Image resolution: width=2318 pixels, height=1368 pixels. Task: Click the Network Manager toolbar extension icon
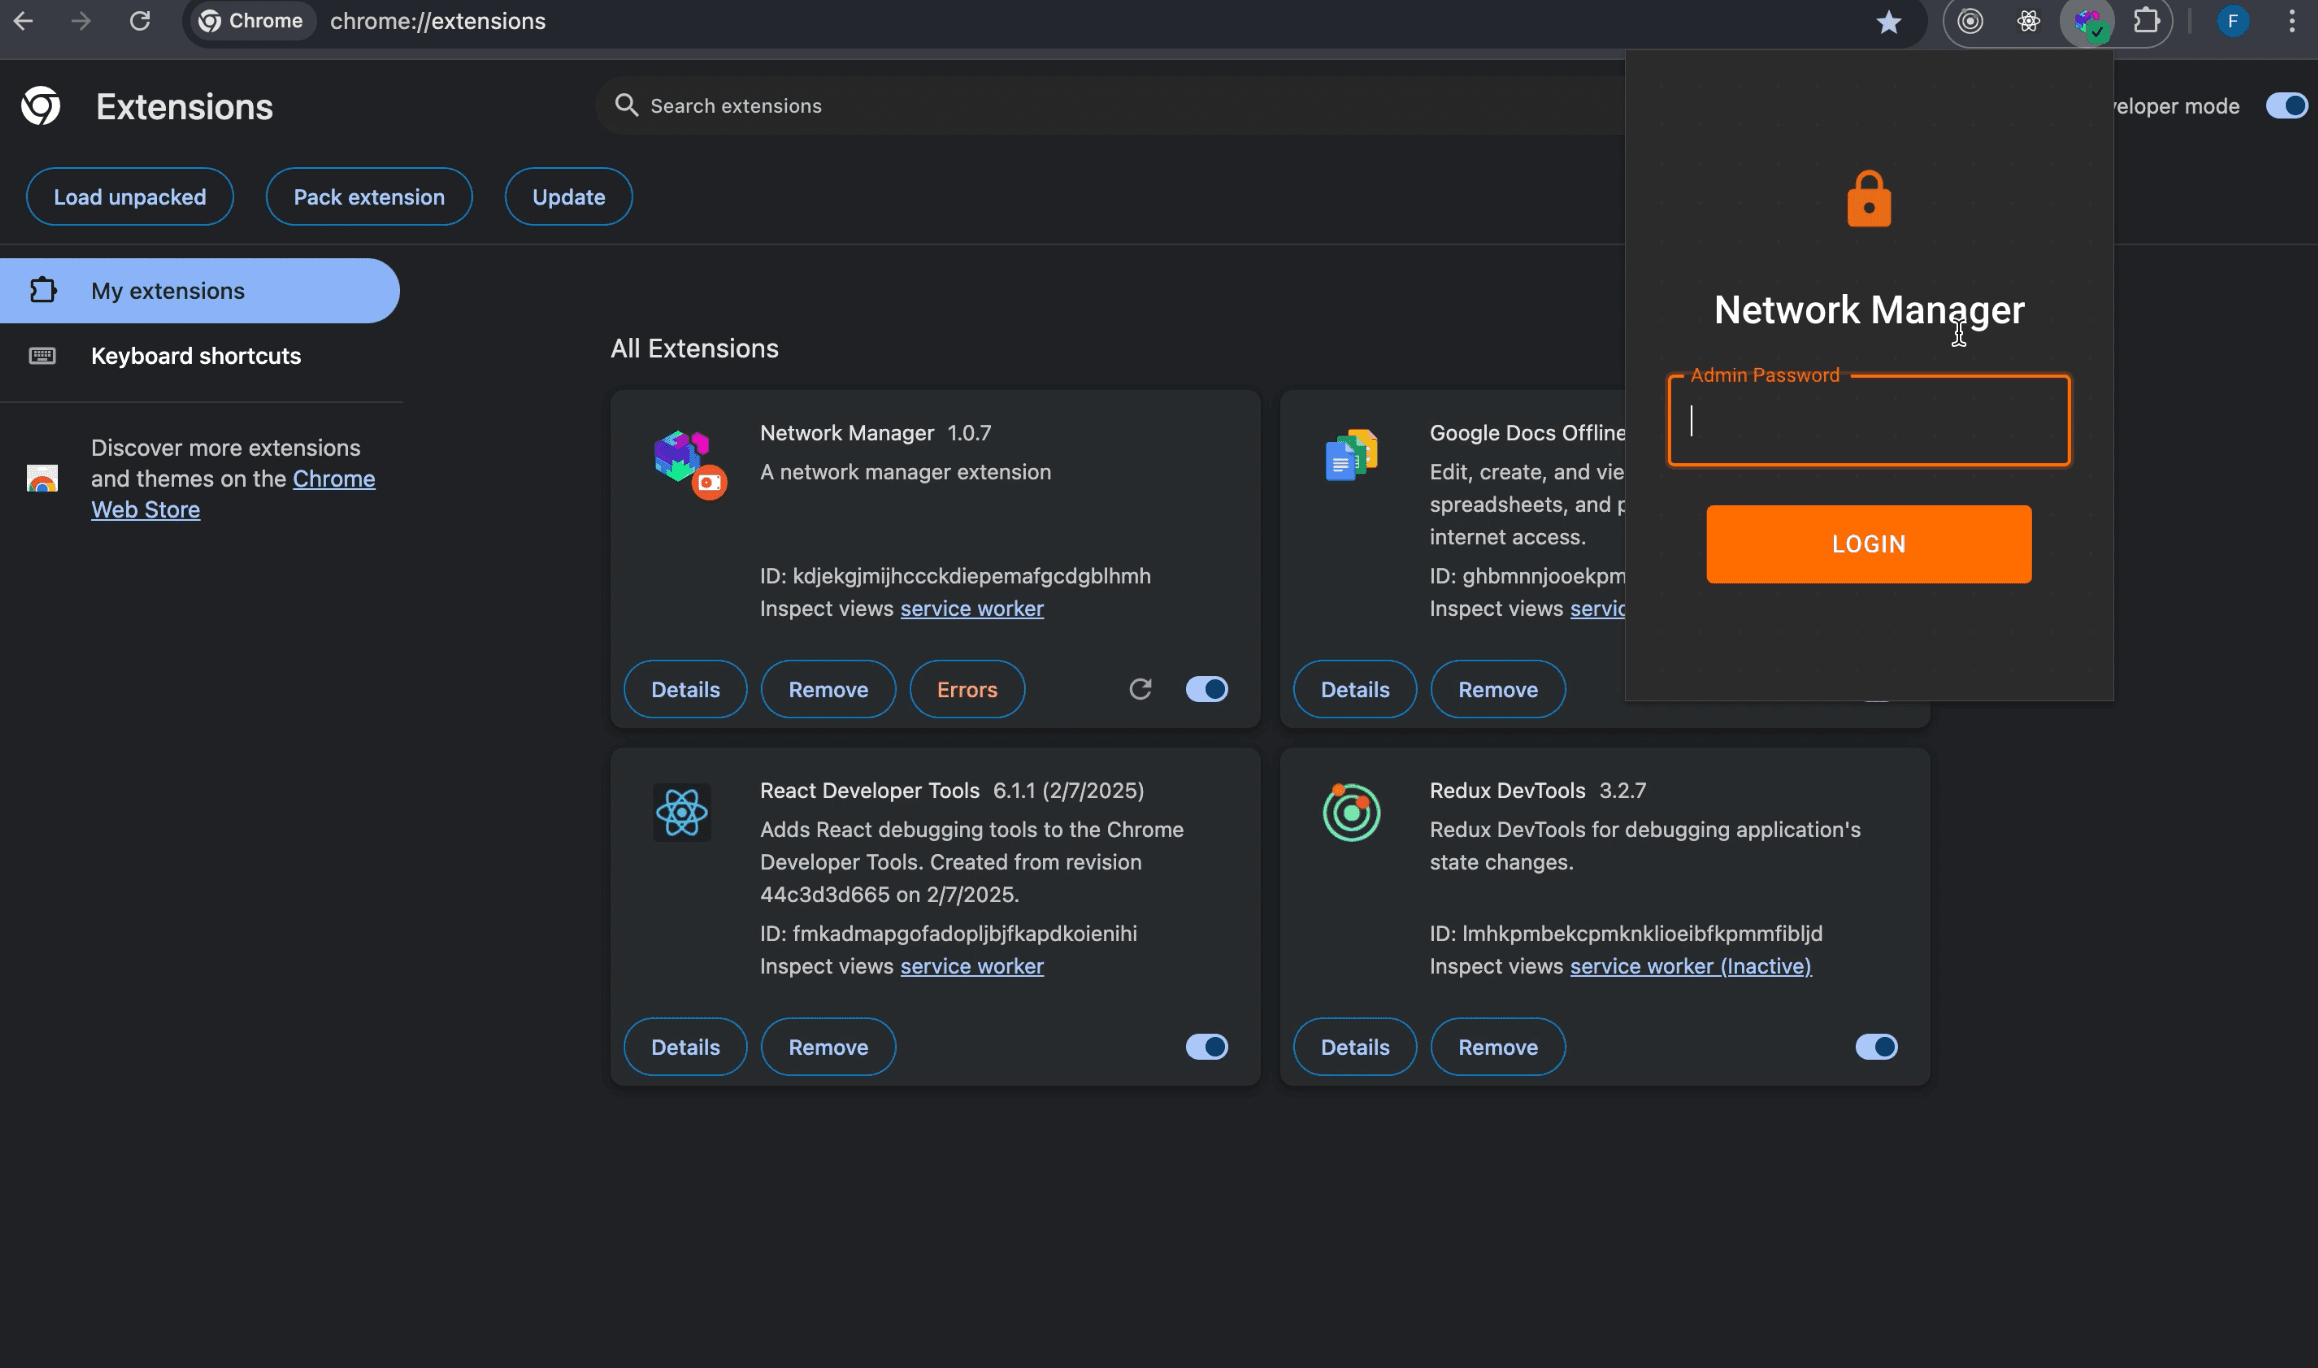point(2088,22)
